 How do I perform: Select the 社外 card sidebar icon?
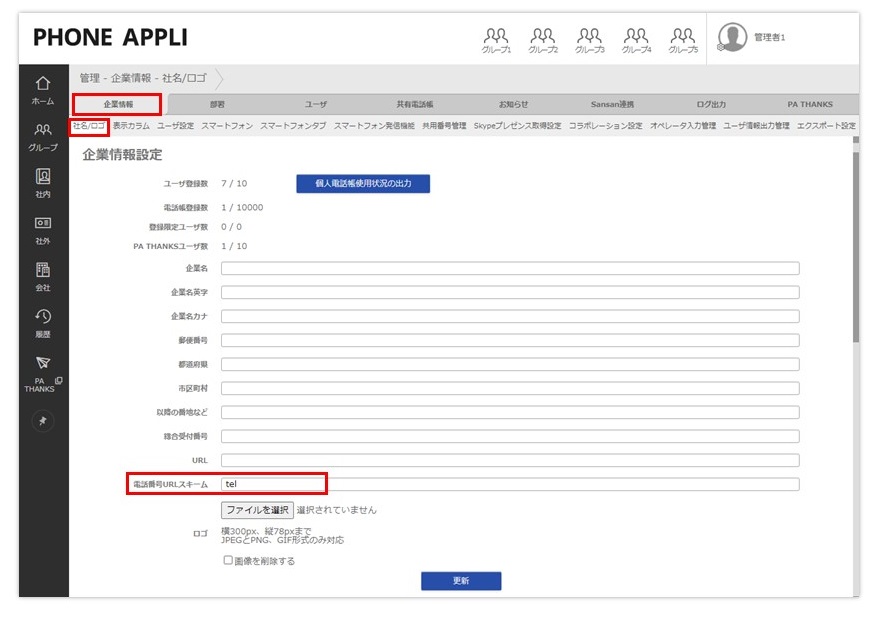pyautogui.click(x=42, y=228)
